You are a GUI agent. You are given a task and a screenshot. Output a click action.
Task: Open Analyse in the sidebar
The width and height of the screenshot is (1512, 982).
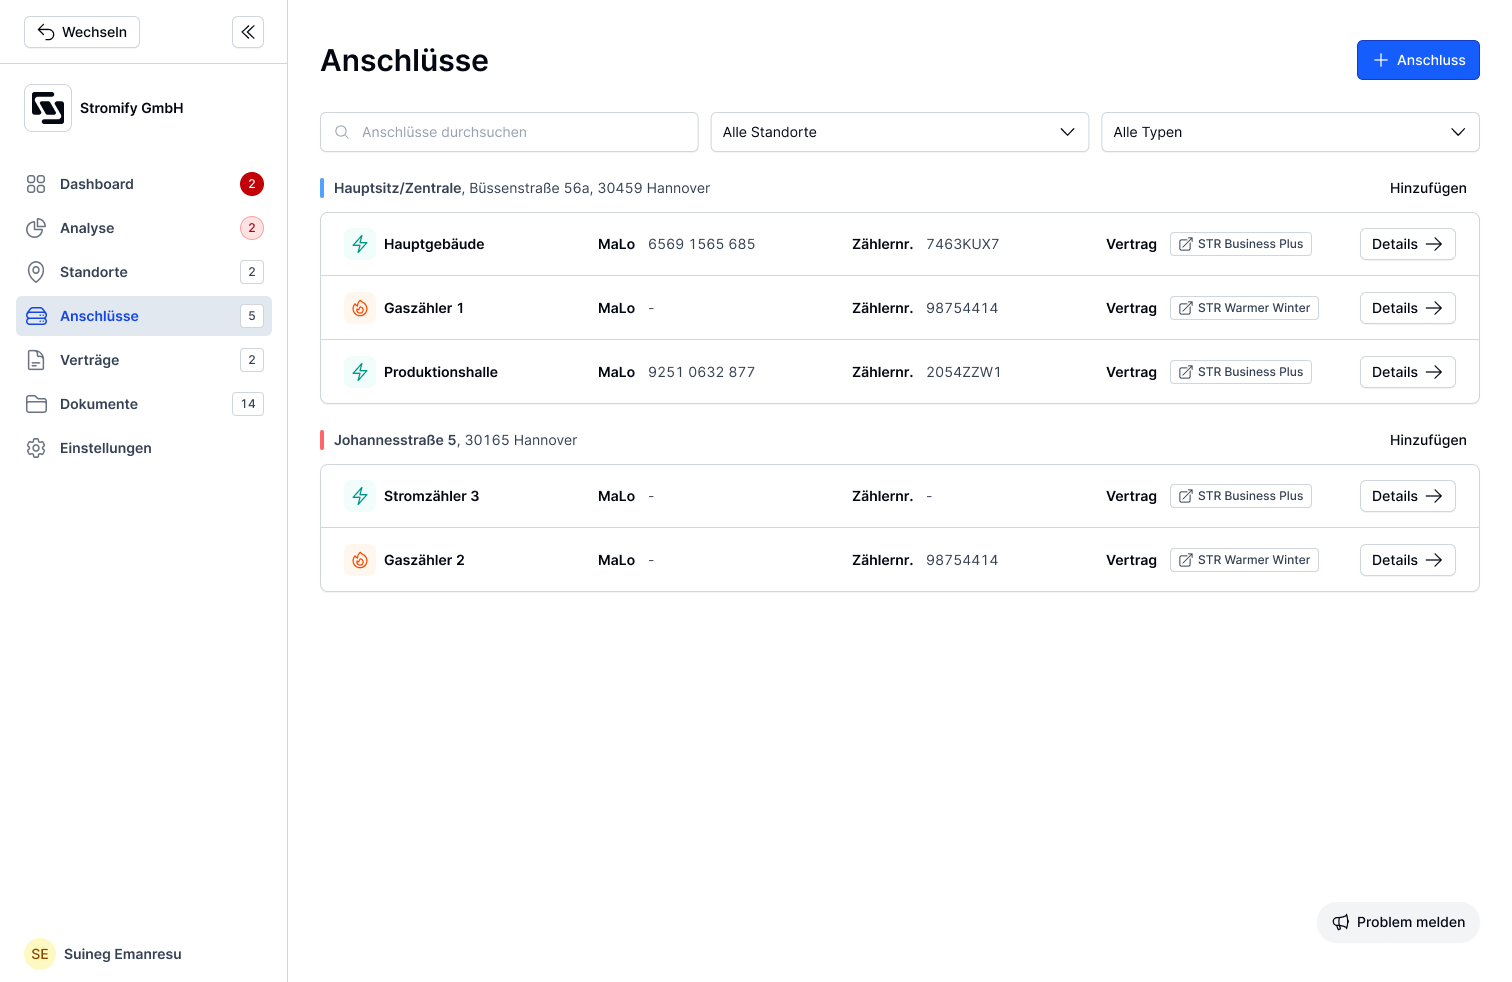click(144, 228)
